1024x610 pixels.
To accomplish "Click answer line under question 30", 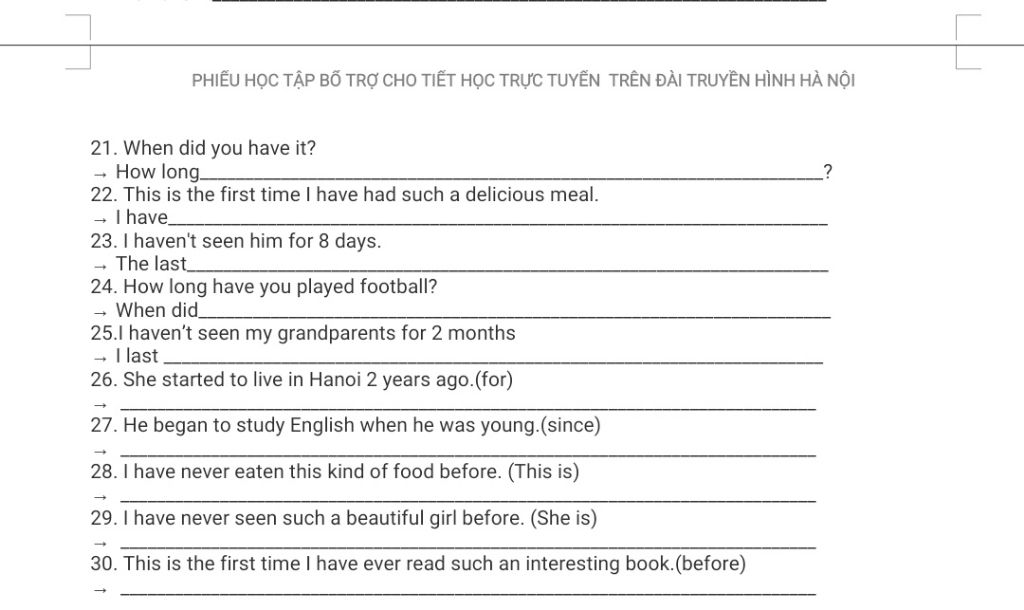I will tap(468, 592).
